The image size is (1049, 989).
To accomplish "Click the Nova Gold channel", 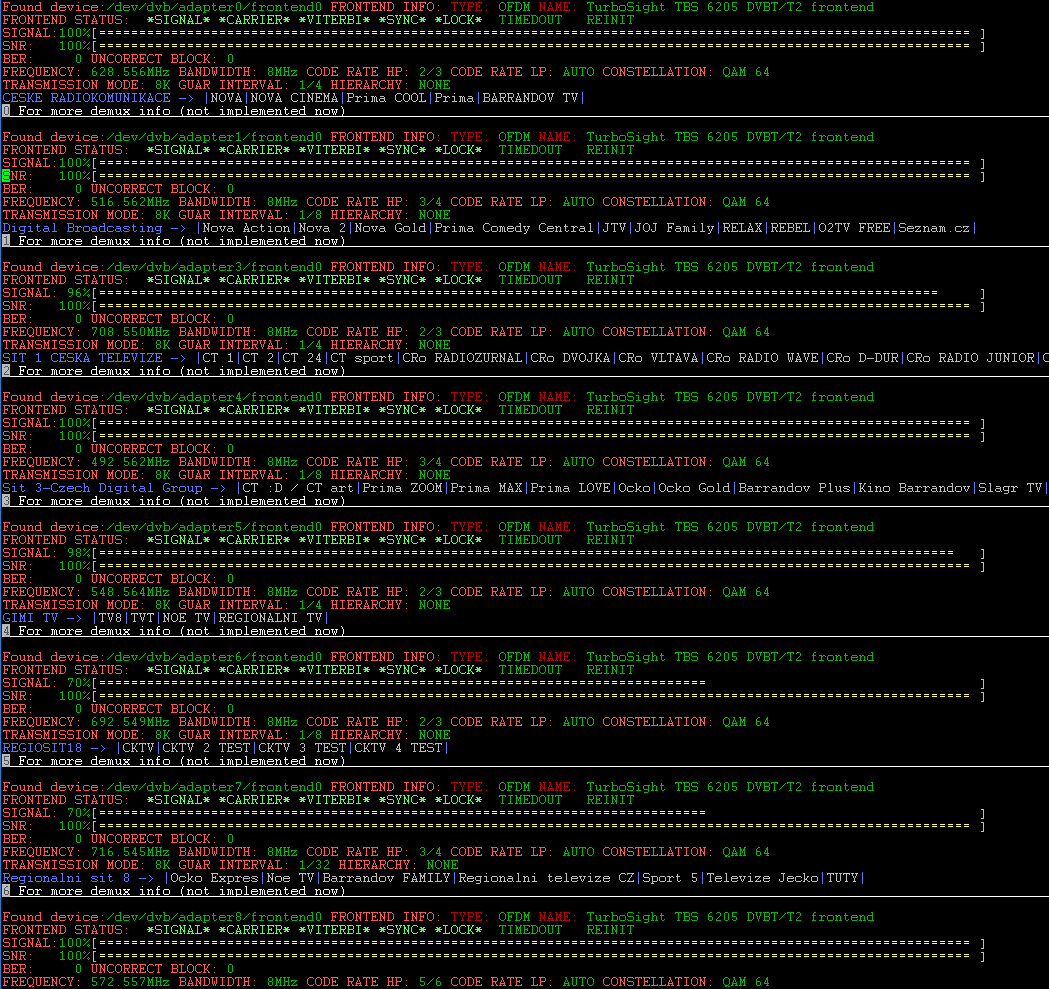I will tap(391, 228).
